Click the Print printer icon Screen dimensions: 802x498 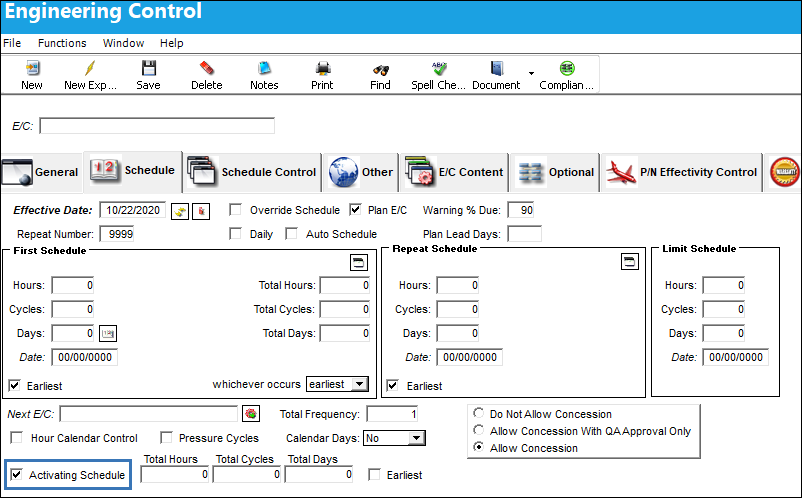tap(322, 69)
